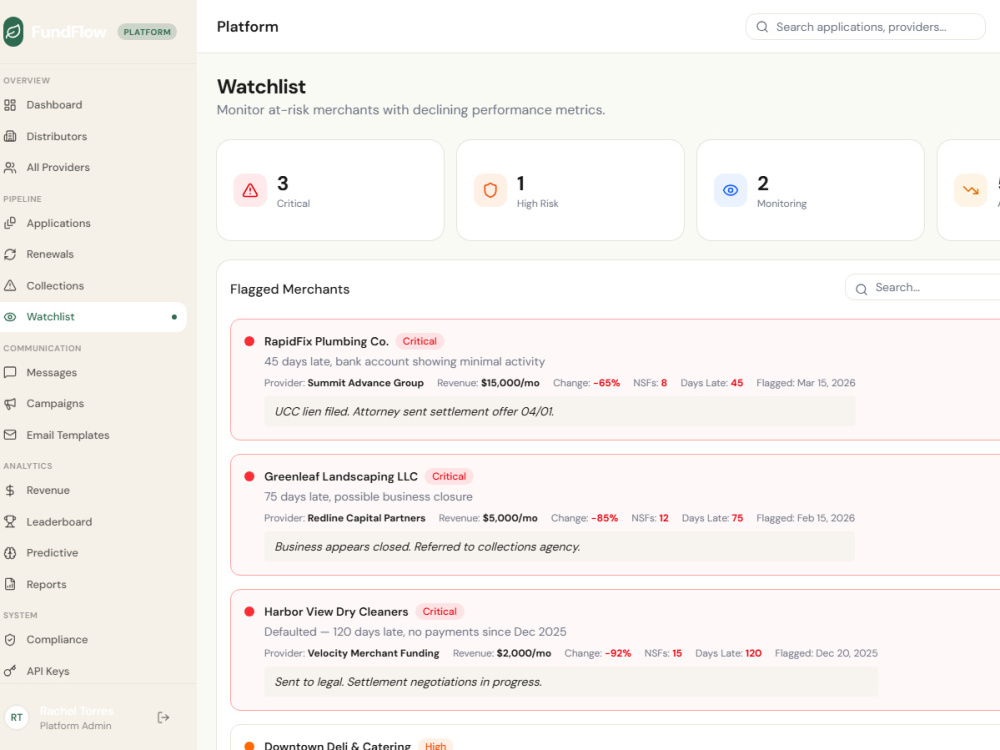Click the red Critical alert triangle icon

[250, 190]
